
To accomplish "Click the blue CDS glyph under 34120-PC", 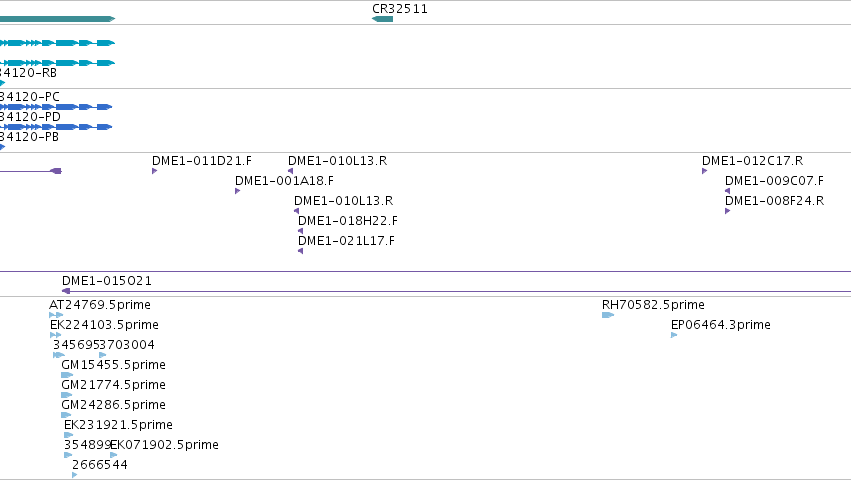I will [x=56, y=107].
